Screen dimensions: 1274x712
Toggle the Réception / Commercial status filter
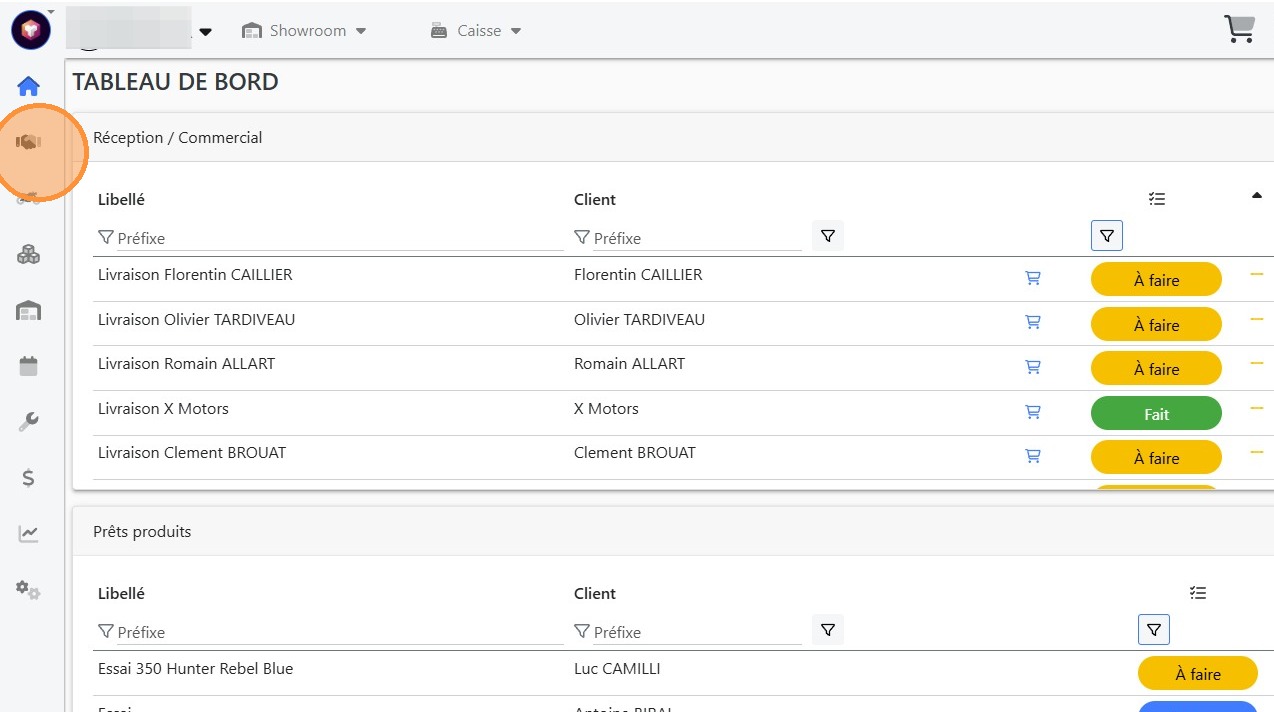pos(1106,236)
